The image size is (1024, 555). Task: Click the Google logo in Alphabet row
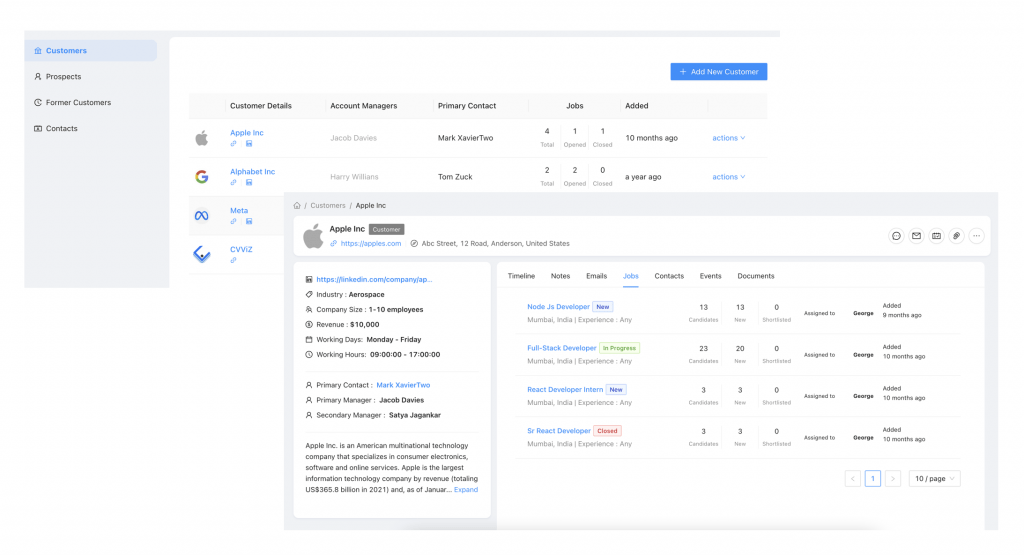tap(202, 176)
